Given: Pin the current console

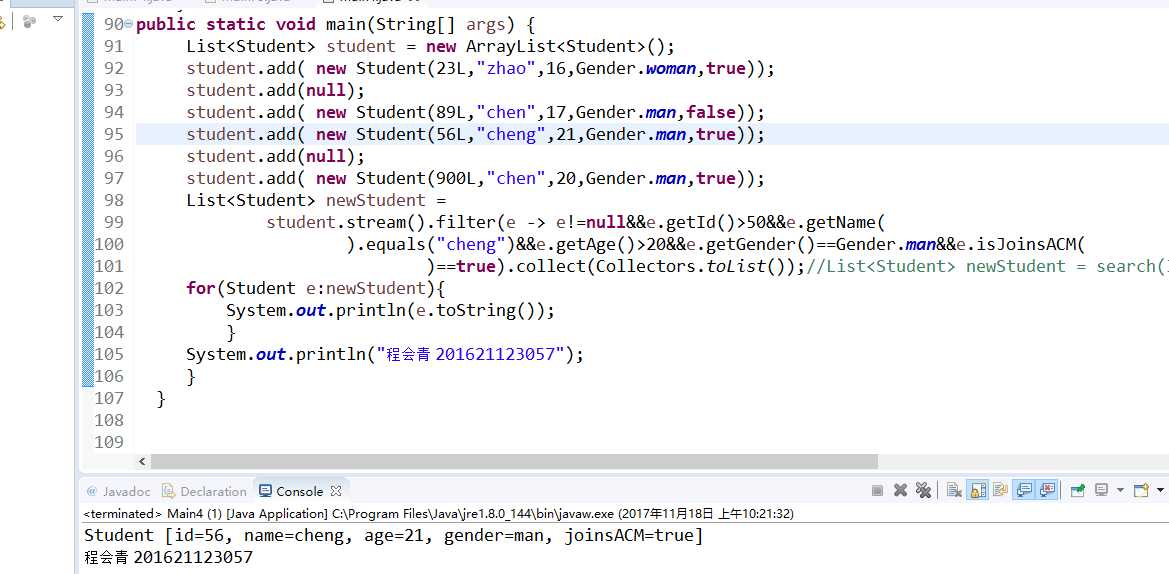Looking at the screenshot, I should (x=1077, y=491).
